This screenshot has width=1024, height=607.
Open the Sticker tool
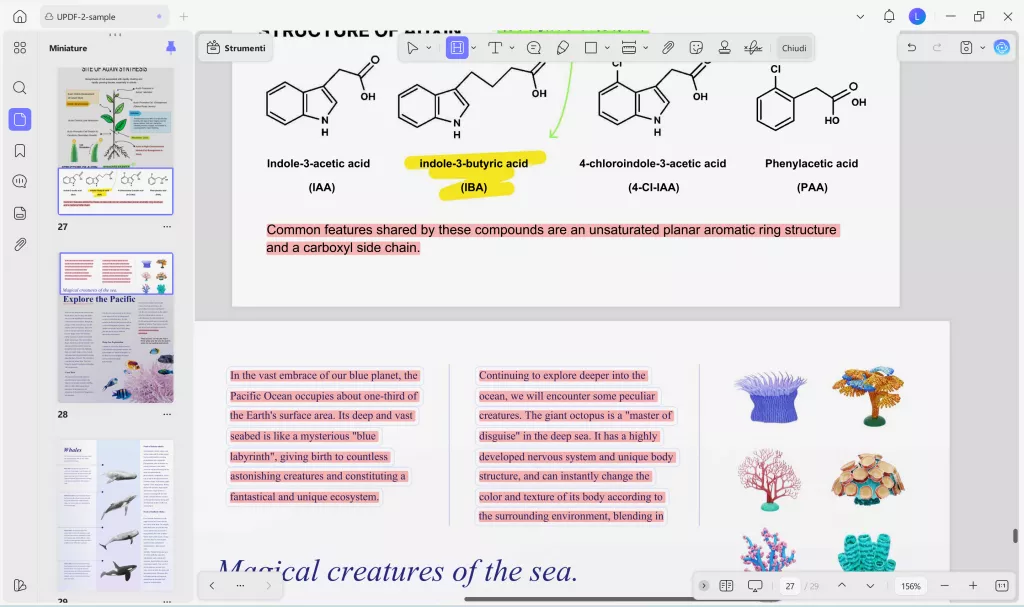click(x=696, y=47)
